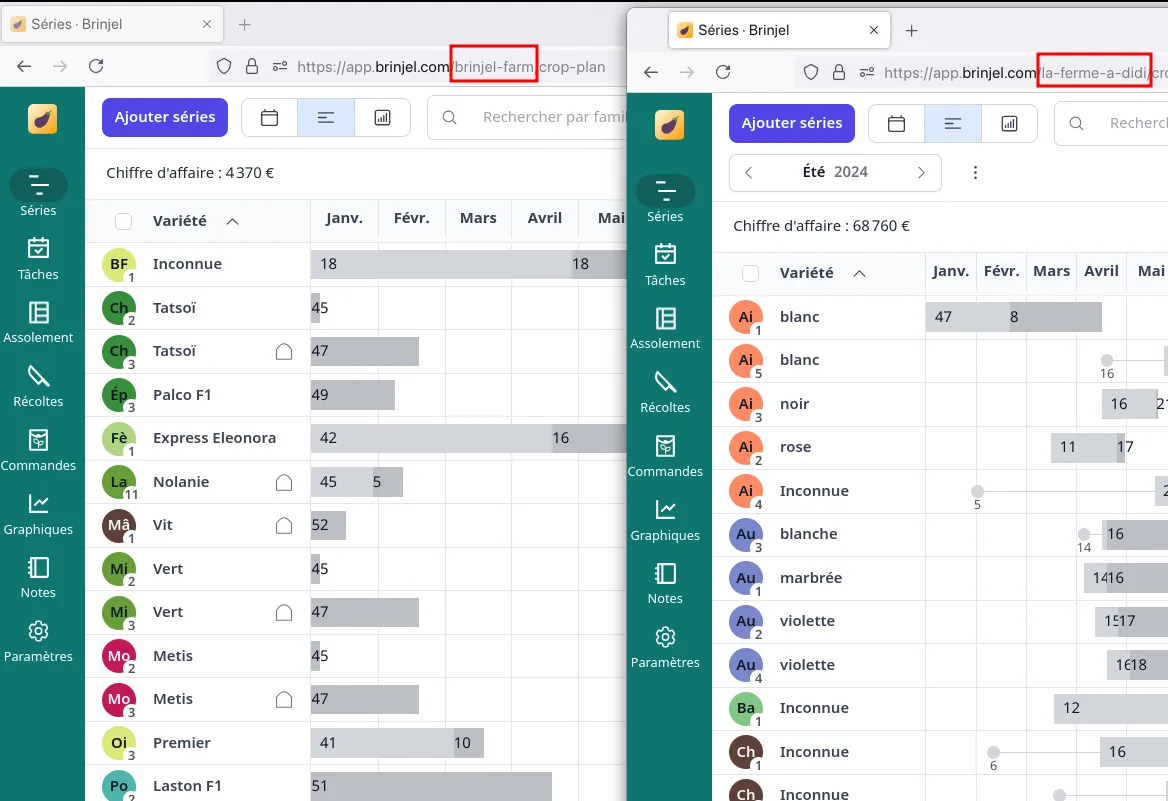The width and height of the screenshot is (1168, 801).
Task: Go to Récoltes in the left window's sidebar
Action: click(38, 386)
